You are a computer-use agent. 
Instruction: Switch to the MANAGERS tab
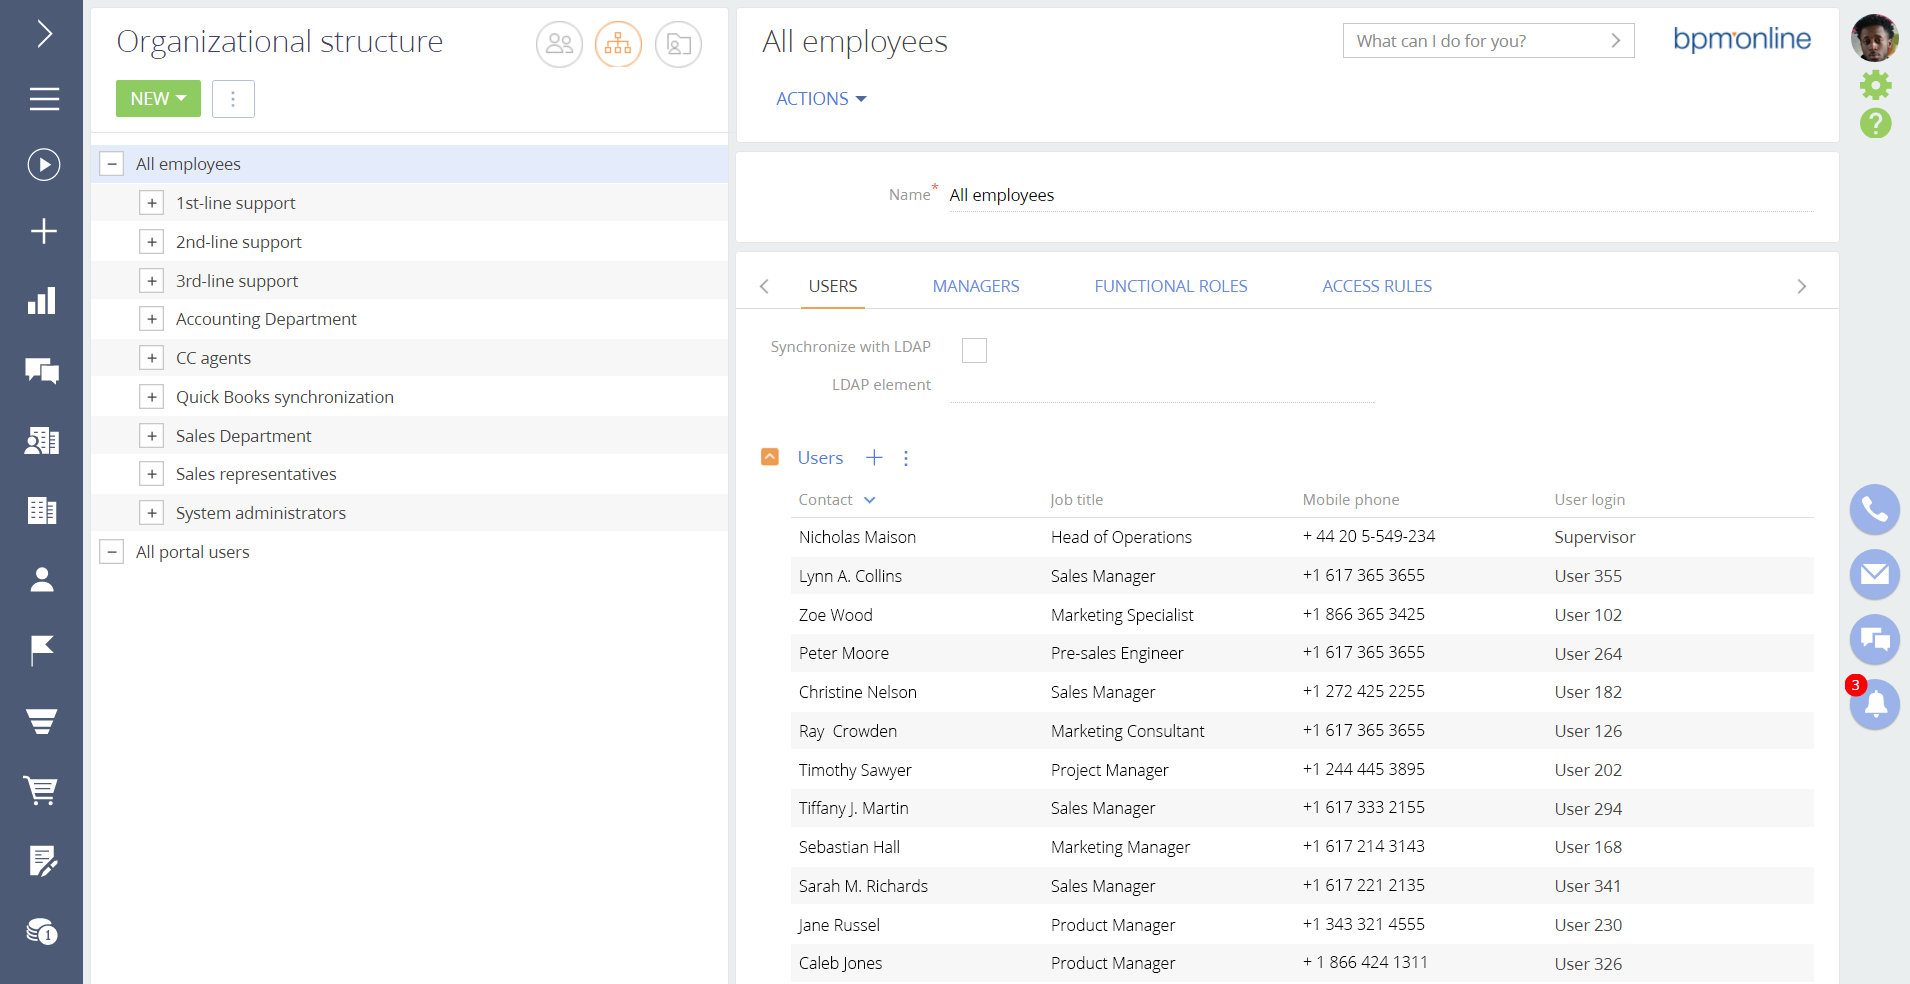coord(975,286)
